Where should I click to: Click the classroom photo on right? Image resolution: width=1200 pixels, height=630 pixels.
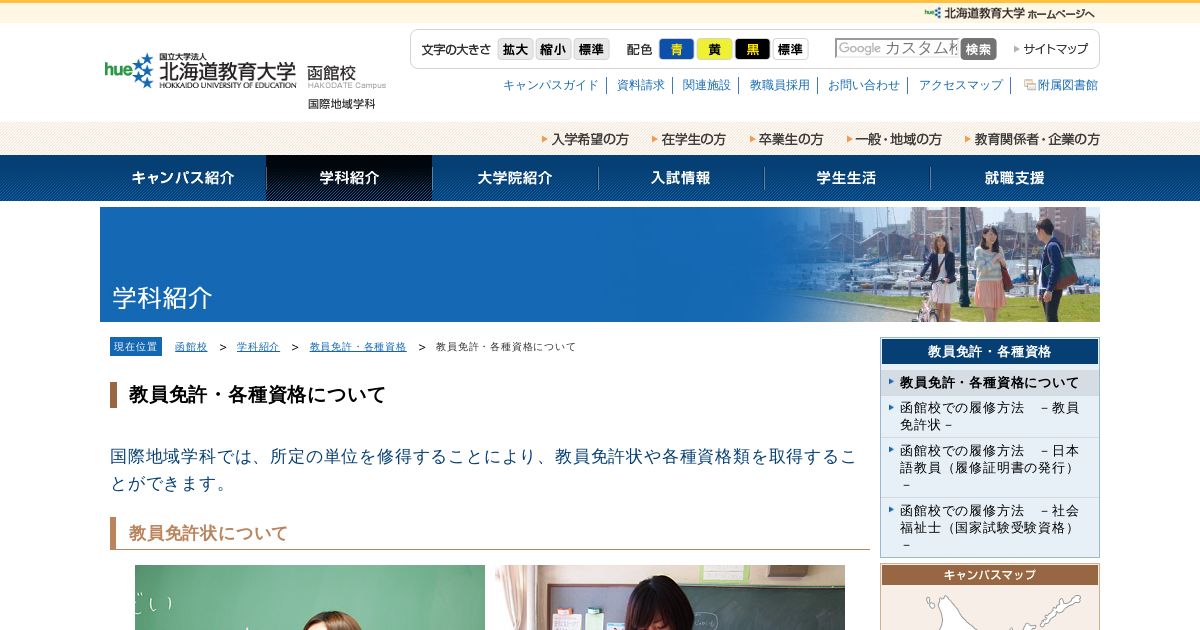pos(670,598)
